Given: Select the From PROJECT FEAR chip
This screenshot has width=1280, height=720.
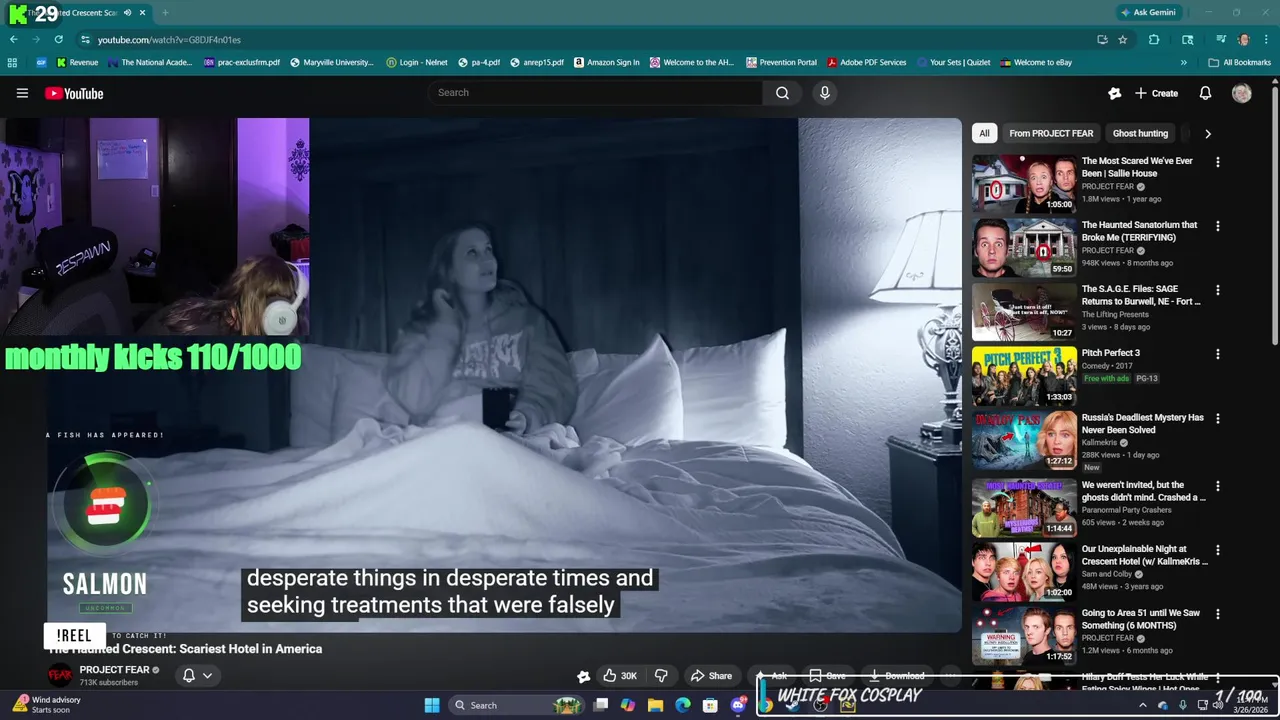Looking at the screenshot, I should click(1051, 133).
